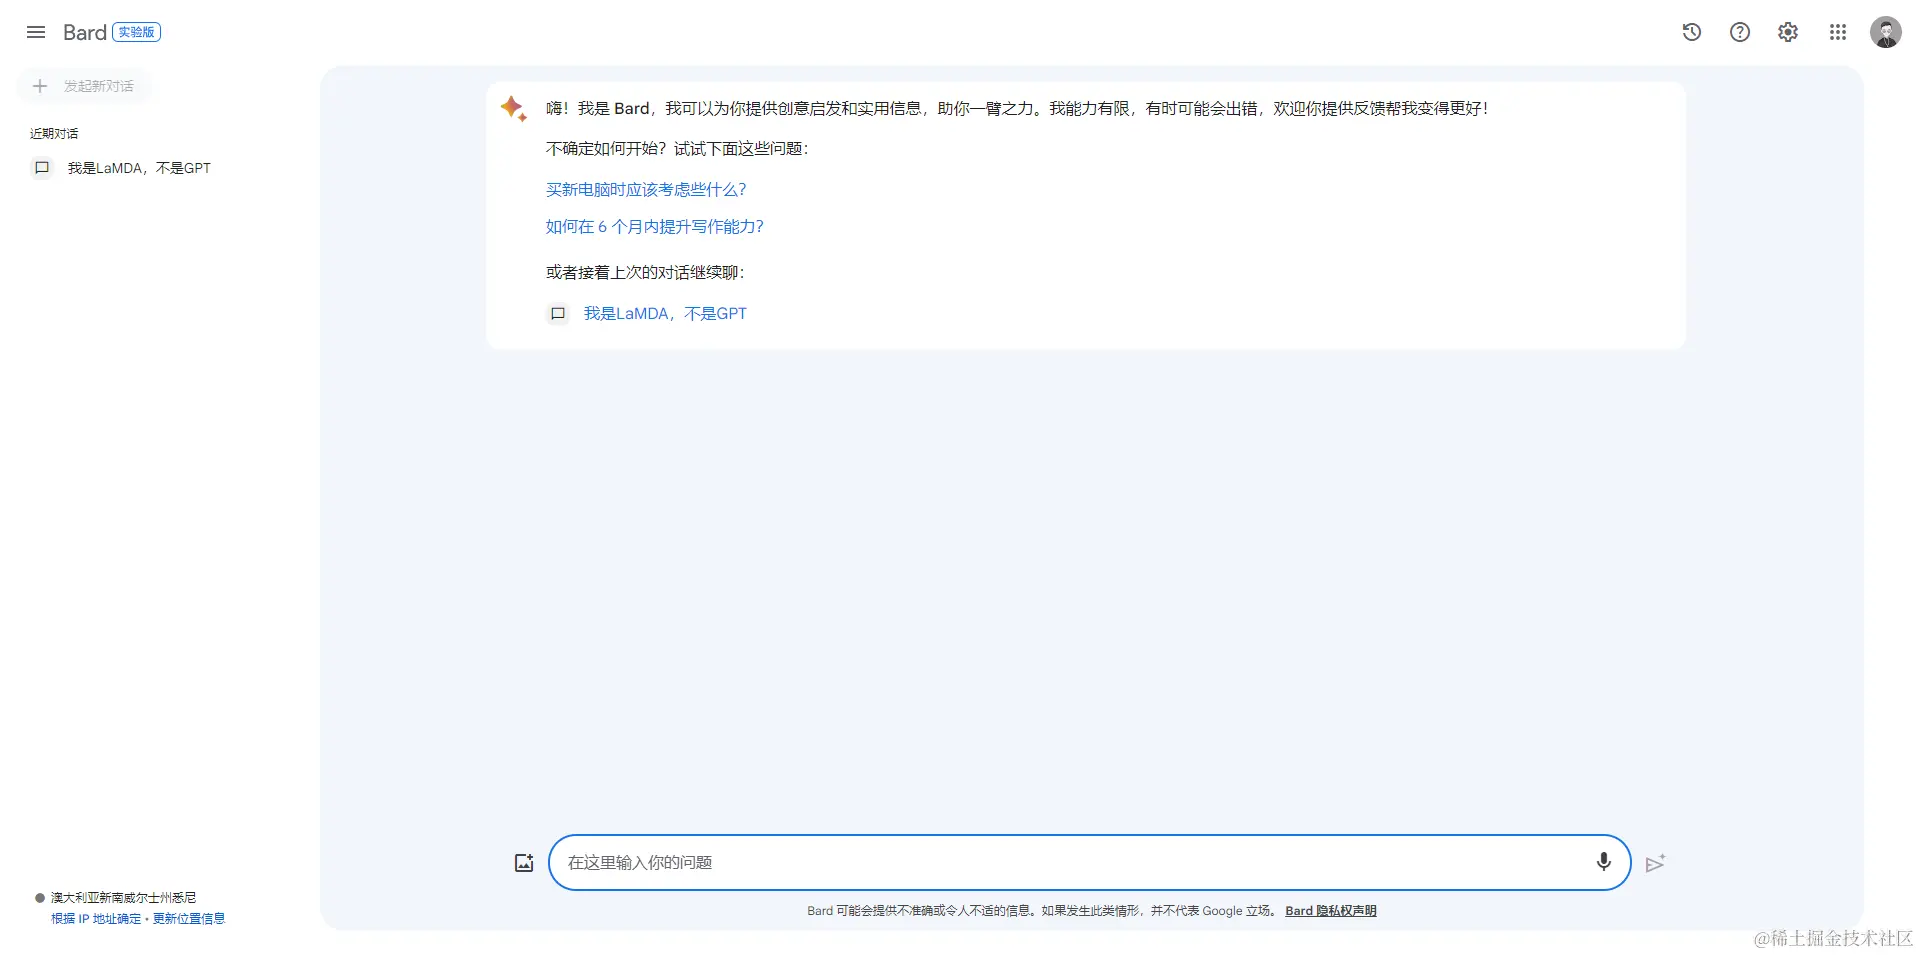Click the chat icon in sidebar conversation

(x=42, y=168)
